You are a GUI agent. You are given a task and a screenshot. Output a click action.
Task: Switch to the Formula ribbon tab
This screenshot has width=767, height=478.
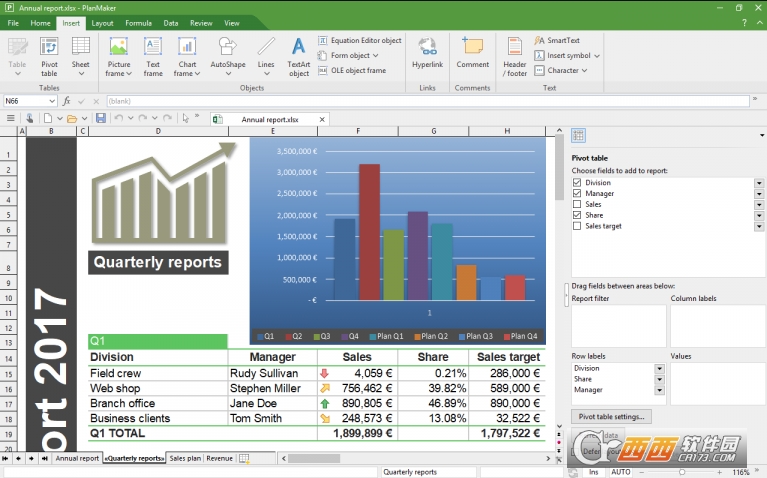tap(138, 22)
